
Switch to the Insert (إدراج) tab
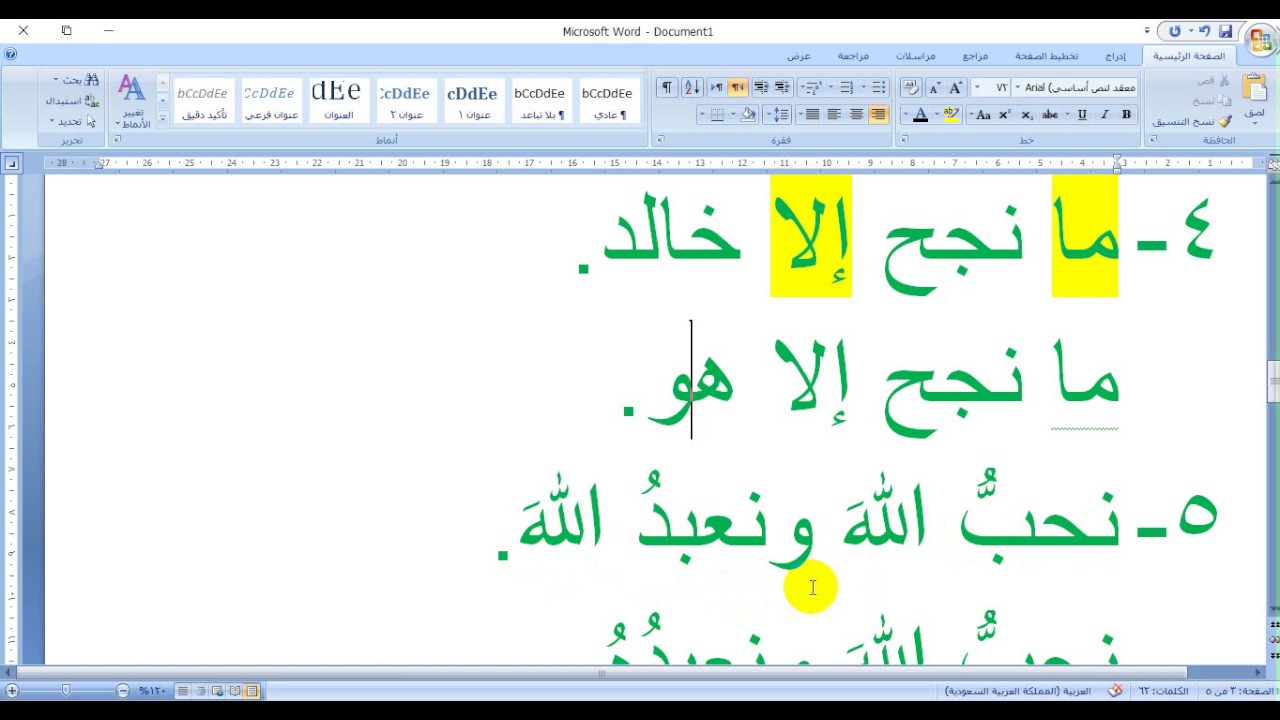[x=1115, y=56]
